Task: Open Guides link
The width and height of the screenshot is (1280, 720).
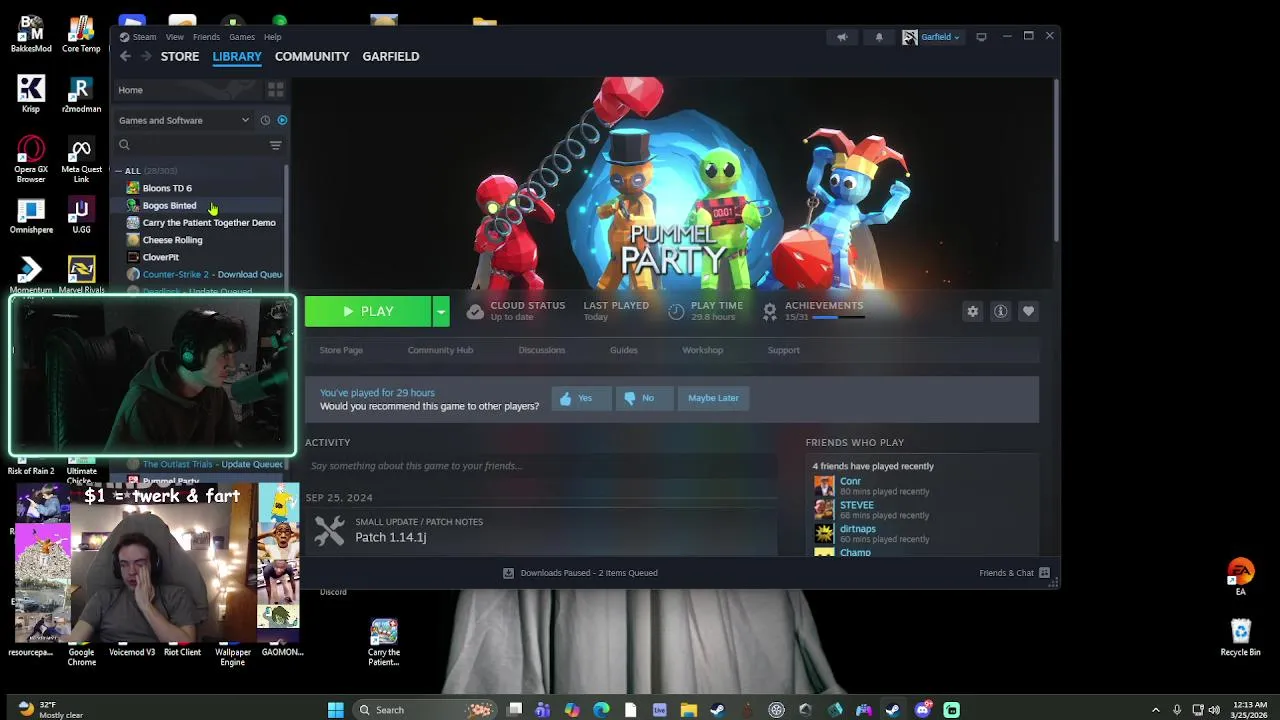Action: tap(623, 350)
